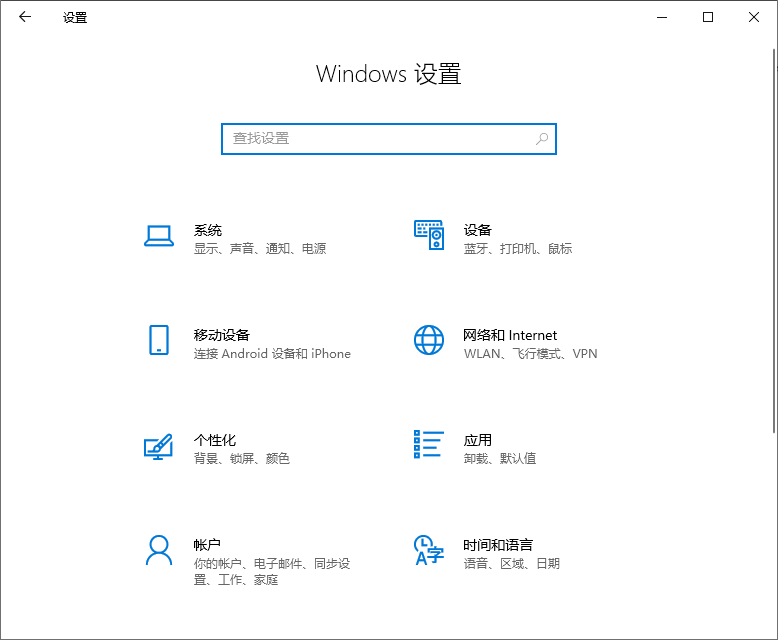This screenshot has height=640, width=778.
Task: Open the 帐户 person icon
Action: click(159, 550)
